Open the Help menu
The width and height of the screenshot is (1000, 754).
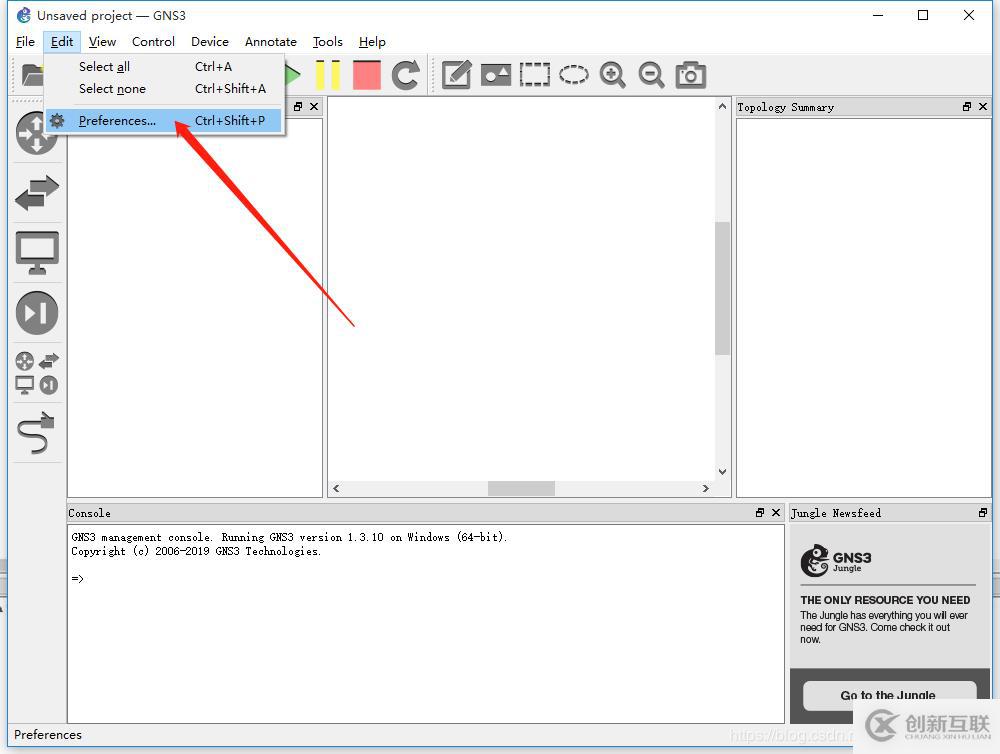tap(372, 41)
